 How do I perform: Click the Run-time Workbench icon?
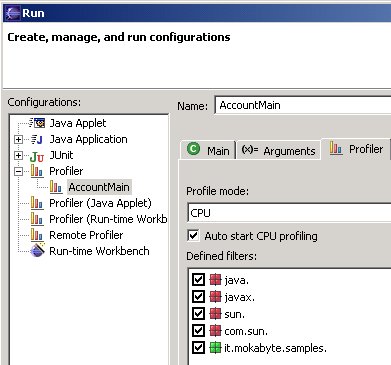[x=37, y=250]
